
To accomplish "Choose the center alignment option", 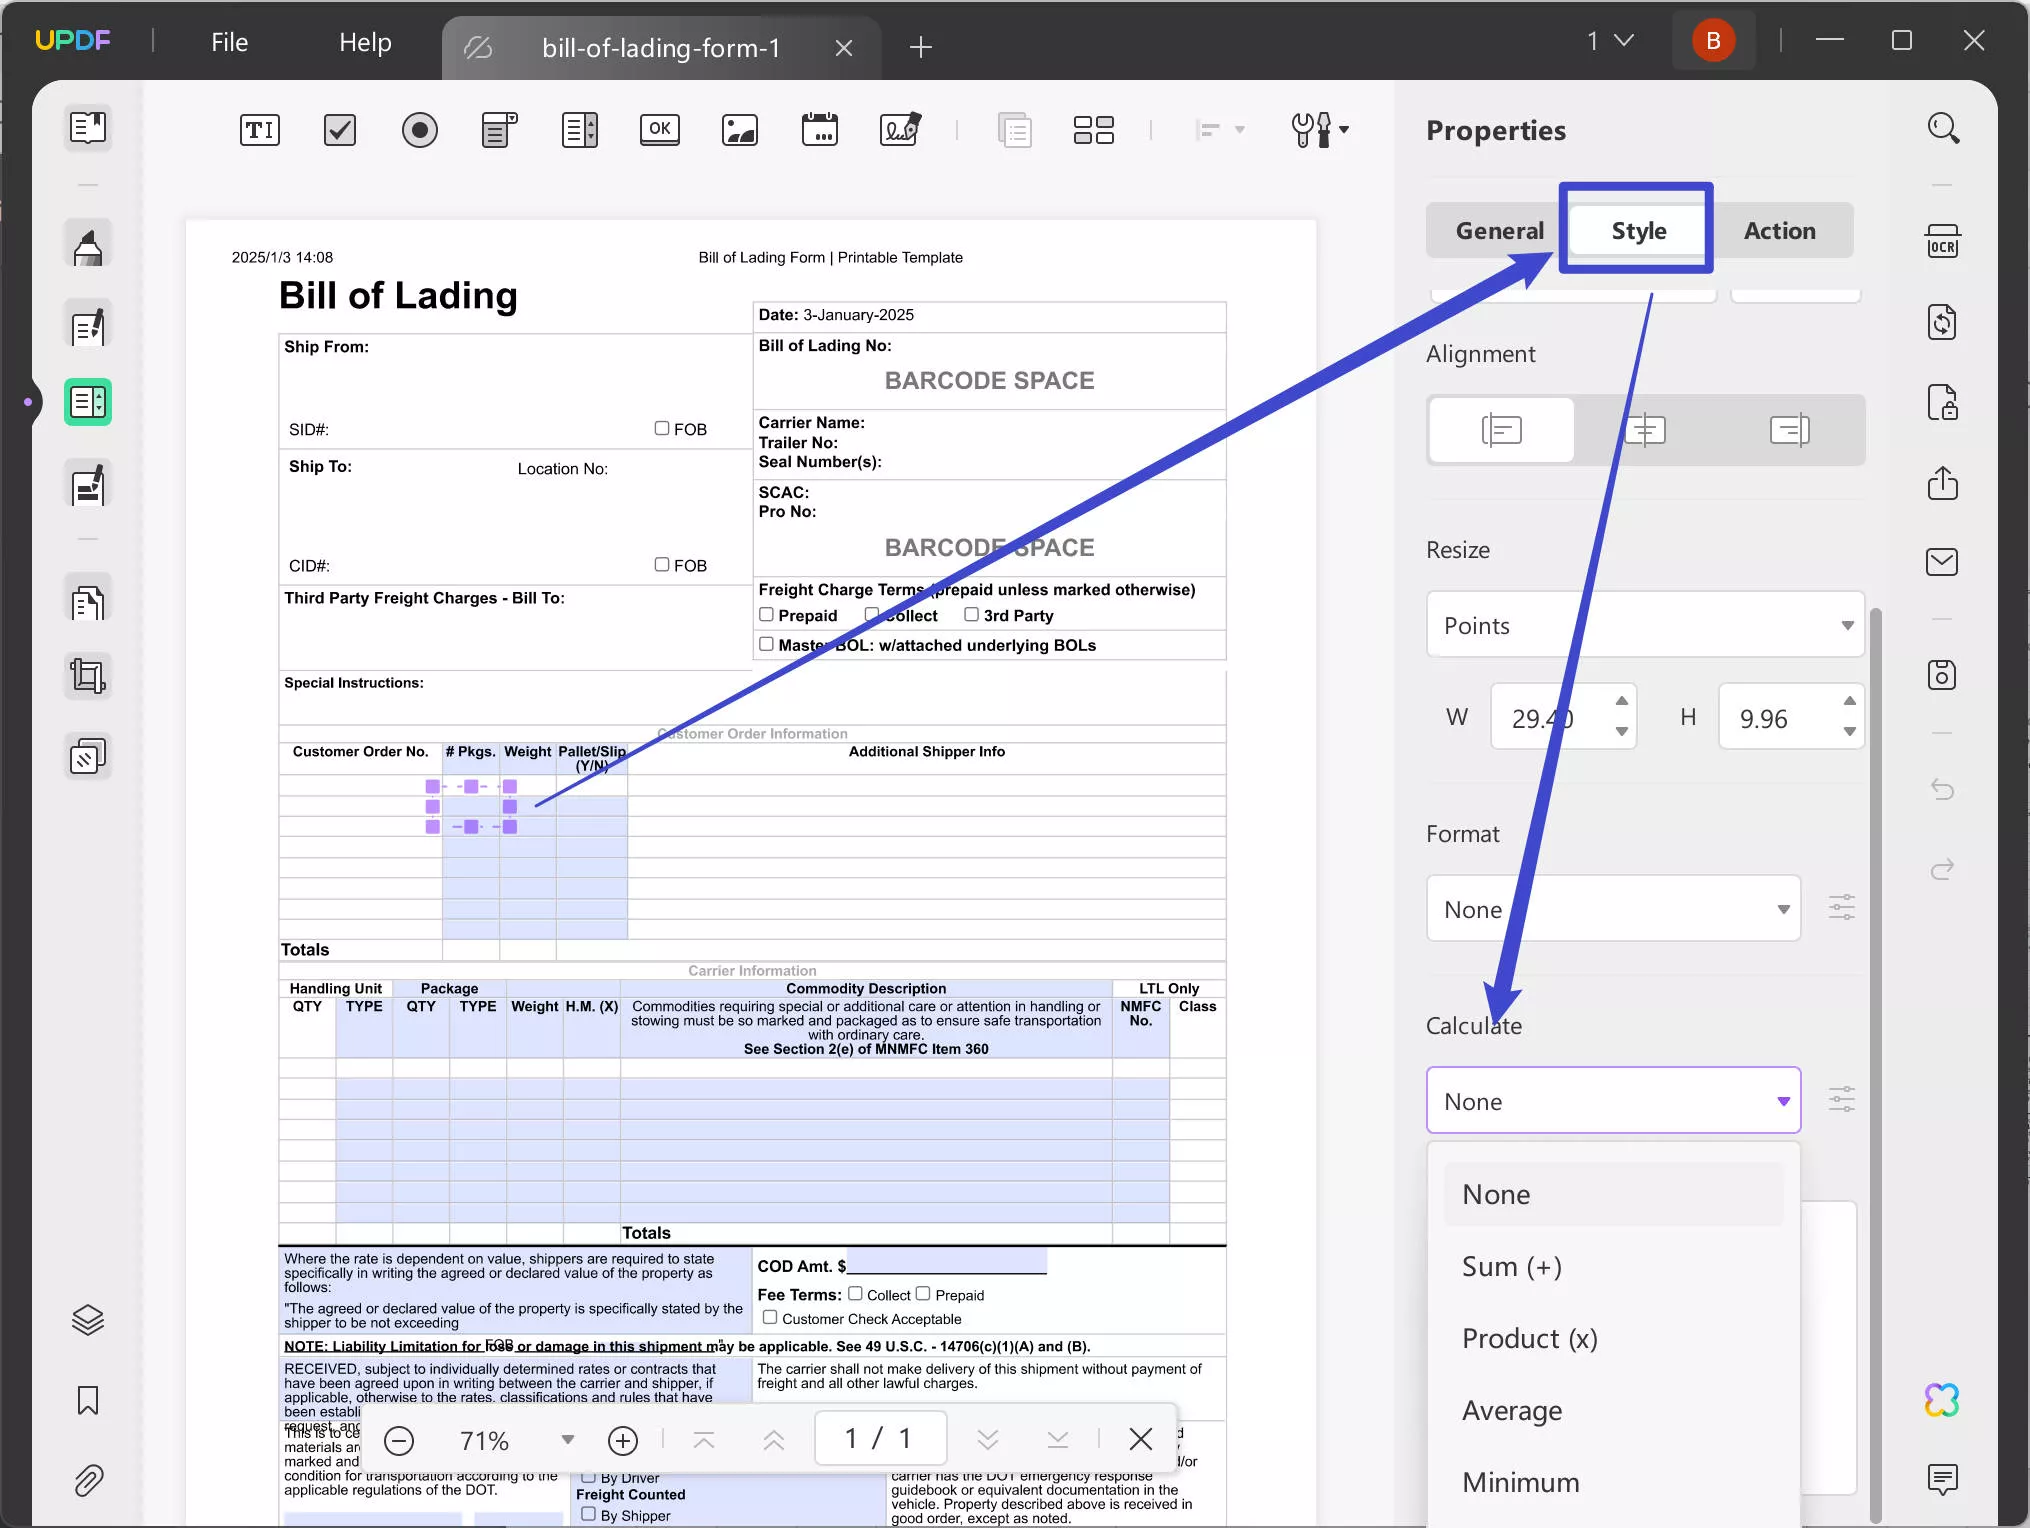I will 1645,430.
